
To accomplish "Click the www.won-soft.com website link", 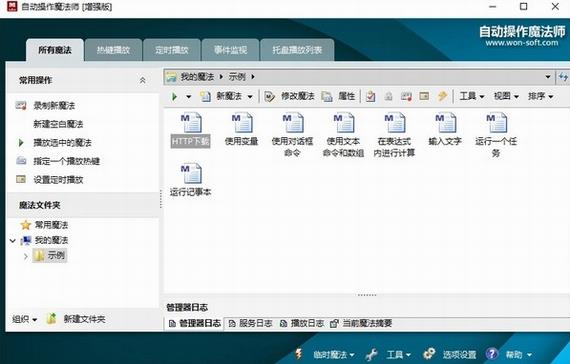I will (x=522, y=43).
